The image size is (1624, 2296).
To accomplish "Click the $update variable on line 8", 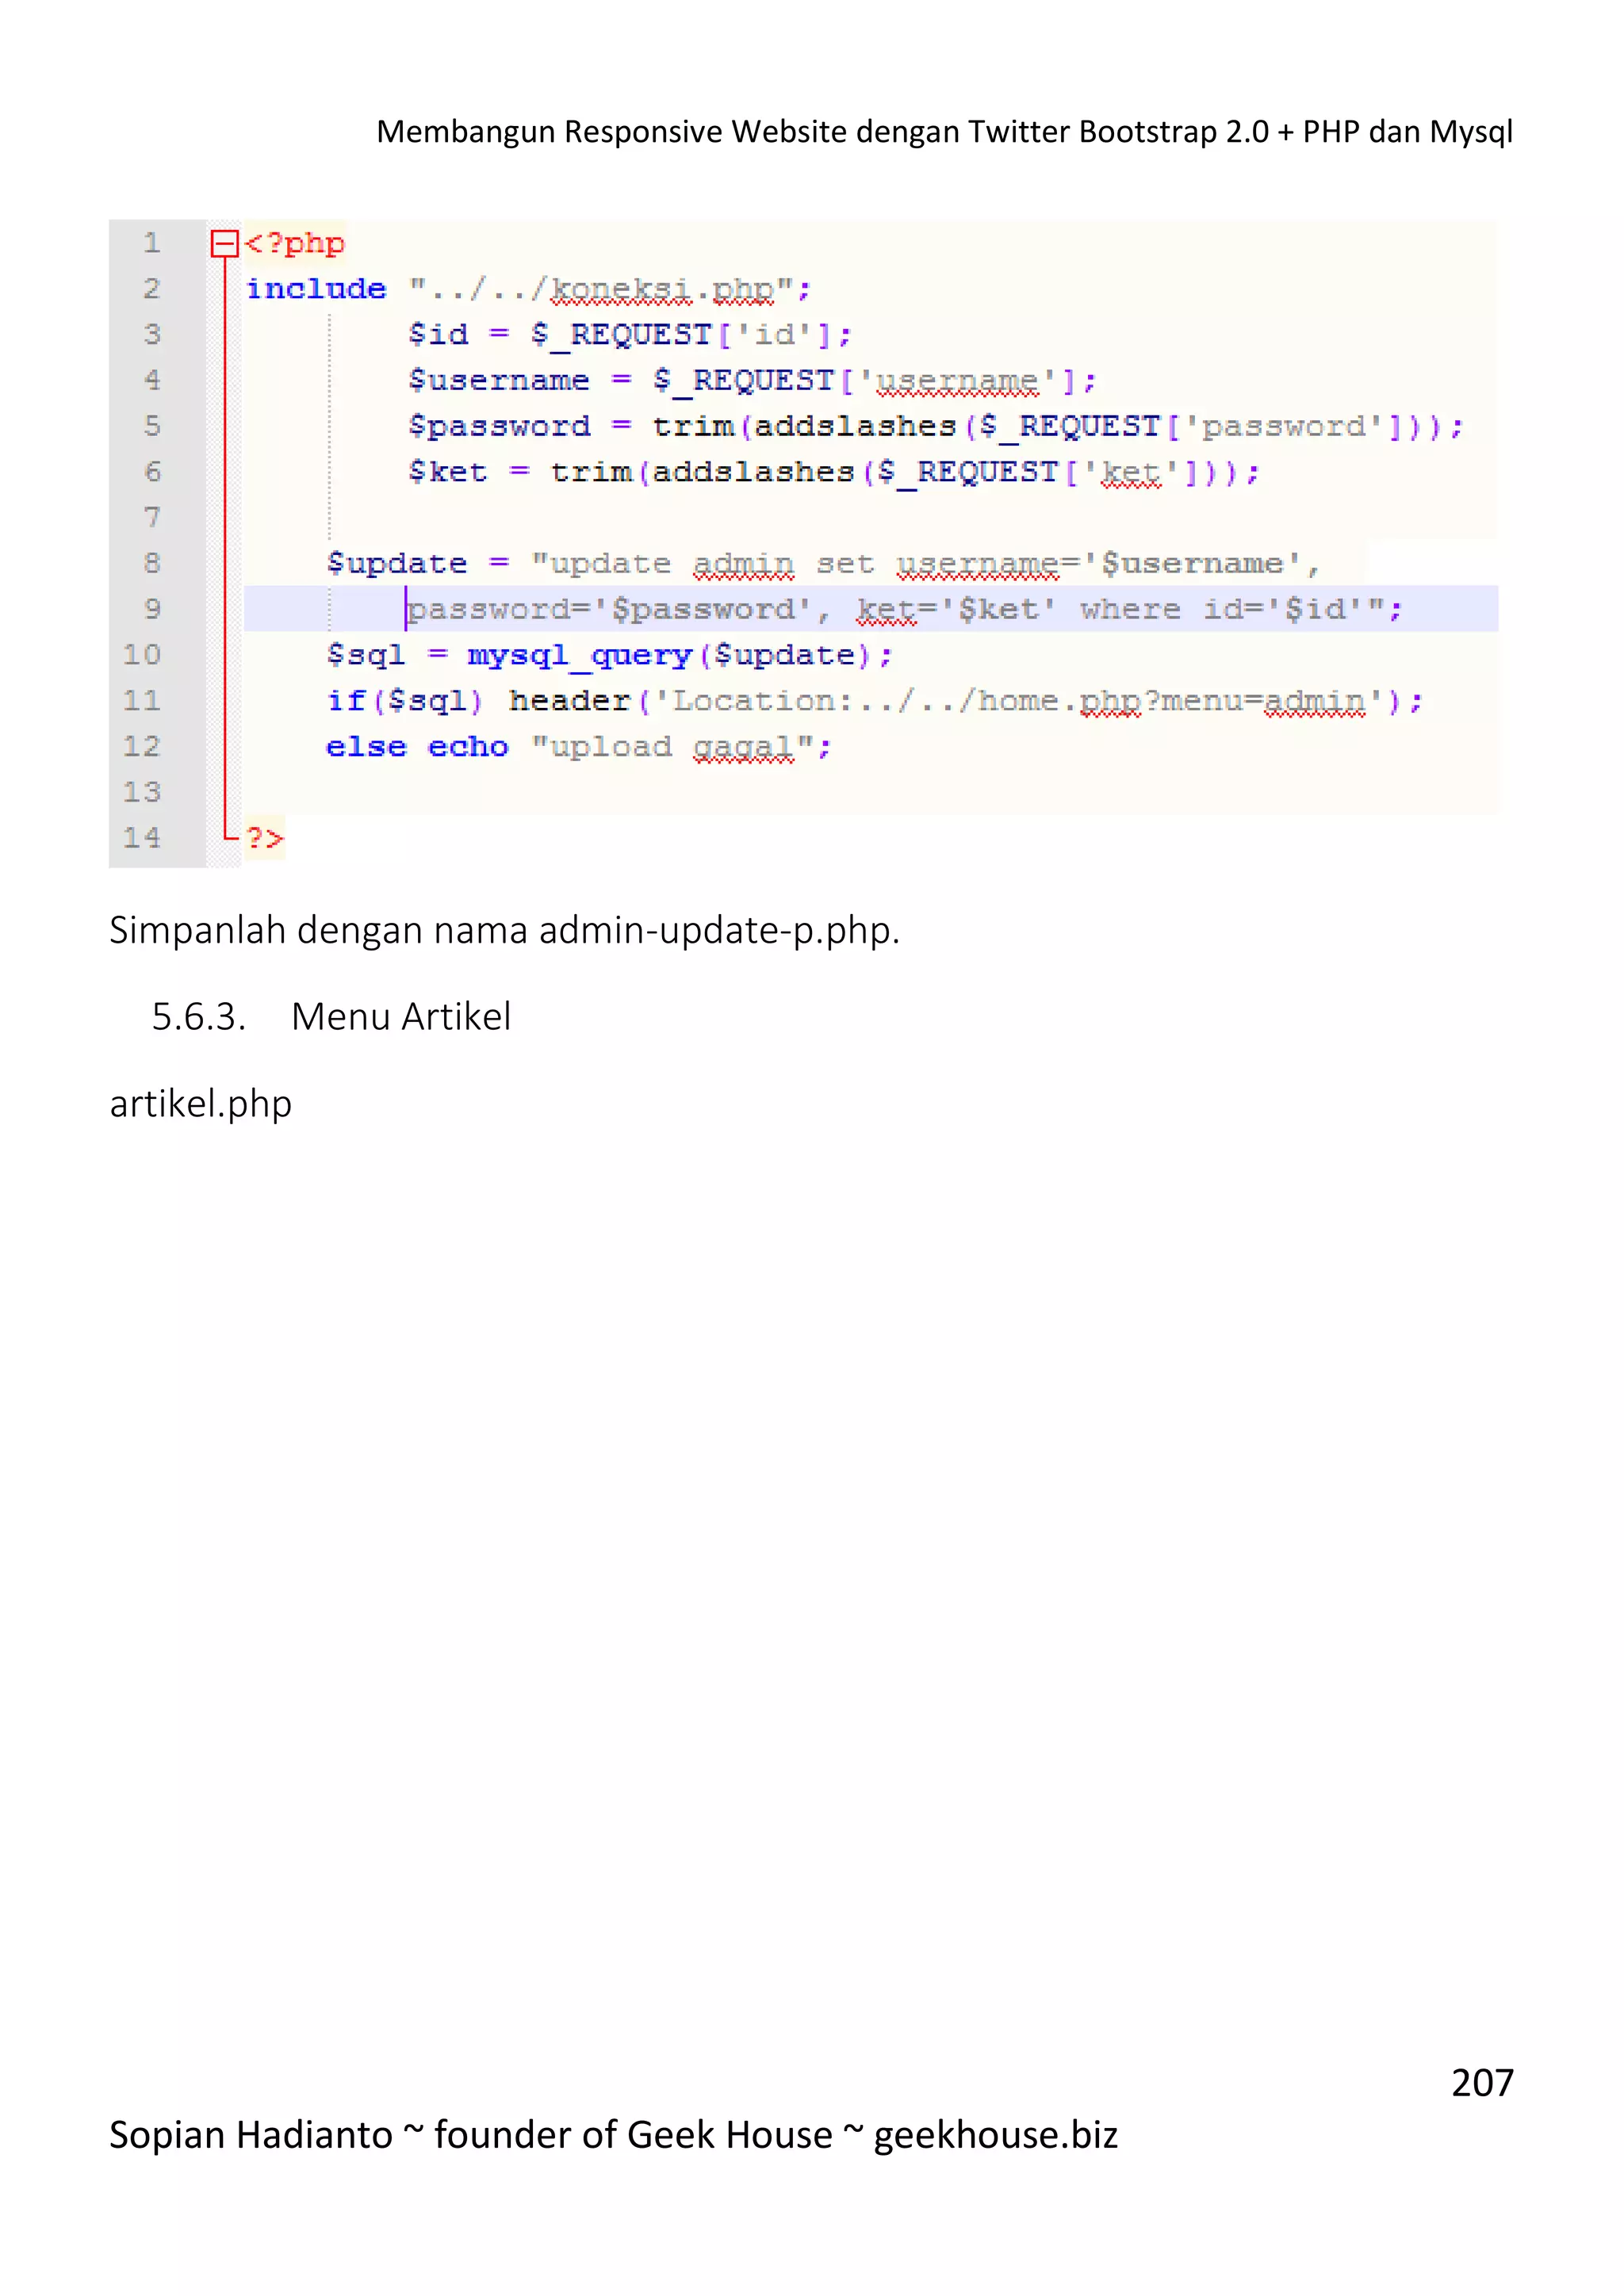I will pos(397,563).
